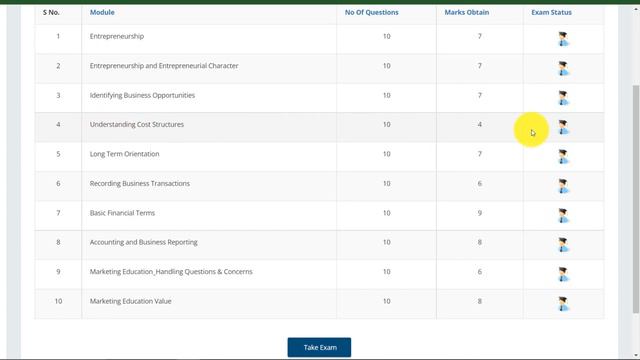Click the No Of Questions column header
640x360 pixels.
click(371, 12)
